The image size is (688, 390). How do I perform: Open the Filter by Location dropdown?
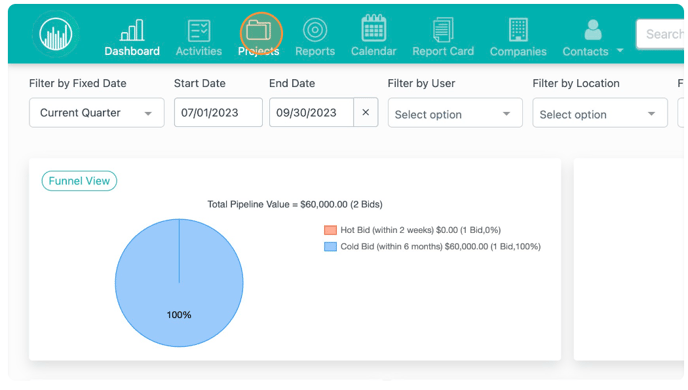coord(600,113)
